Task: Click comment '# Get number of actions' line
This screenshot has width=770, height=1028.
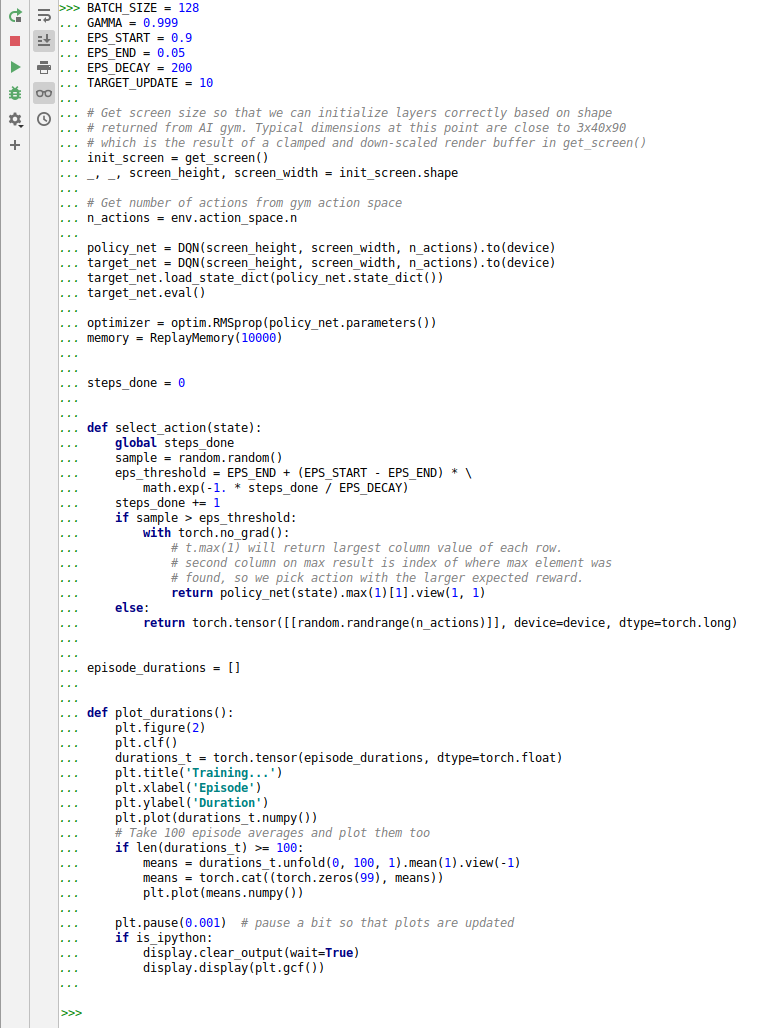Action: (244, 203)
